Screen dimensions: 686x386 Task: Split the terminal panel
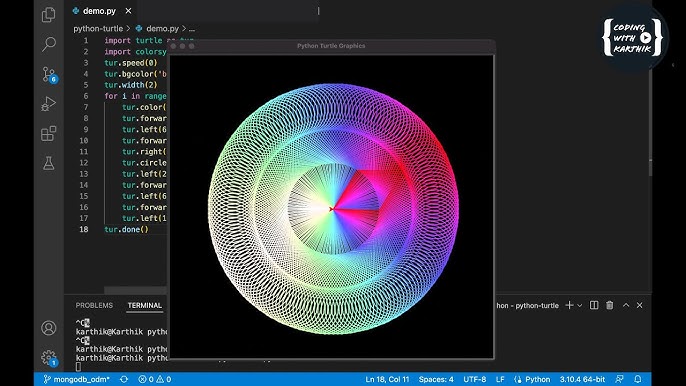point(594,305)
